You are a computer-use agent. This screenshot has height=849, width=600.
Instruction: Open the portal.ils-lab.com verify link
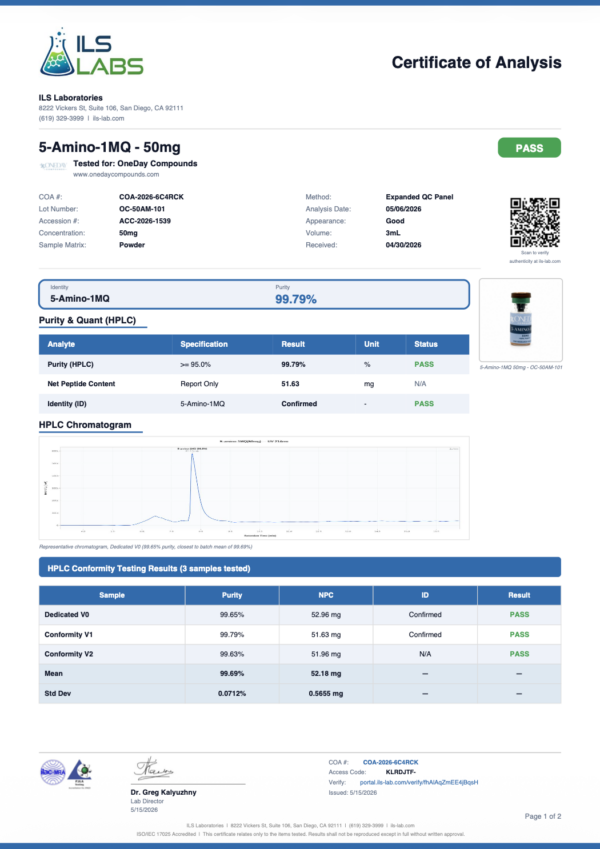pyautogui.click(x=419, y=782)
